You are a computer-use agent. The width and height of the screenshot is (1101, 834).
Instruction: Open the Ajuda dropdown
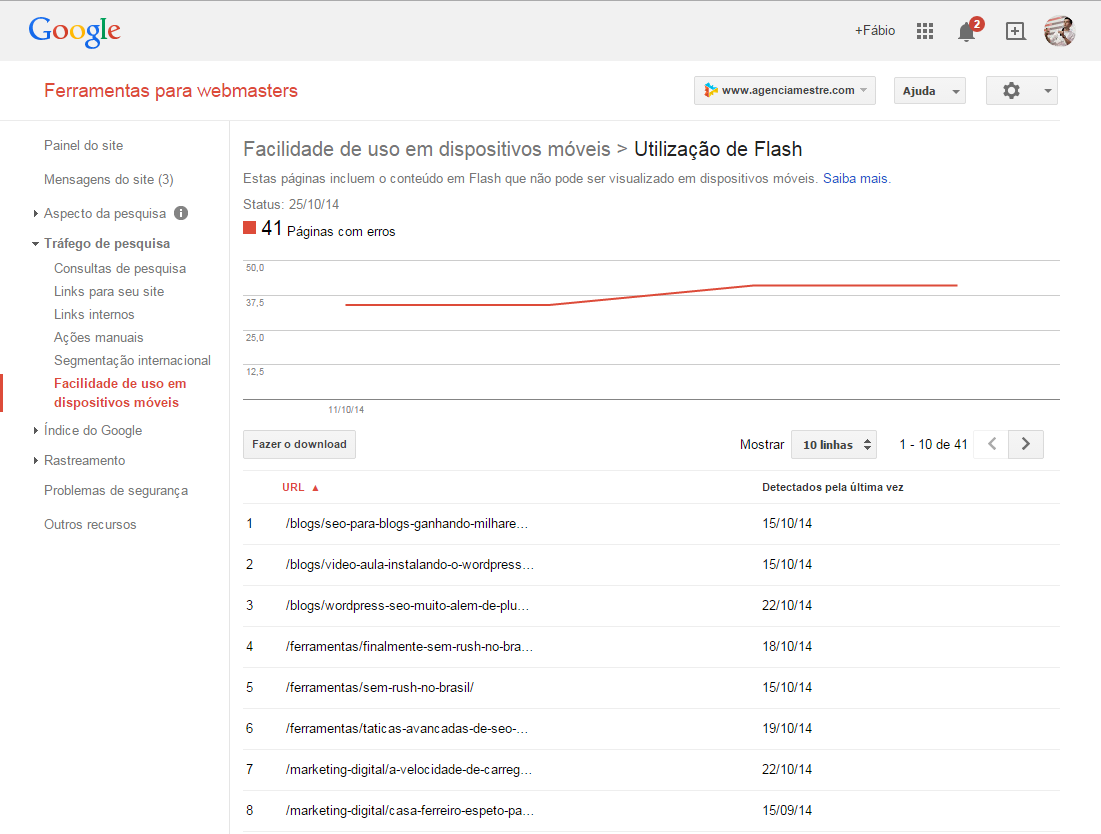pos(929,91)
